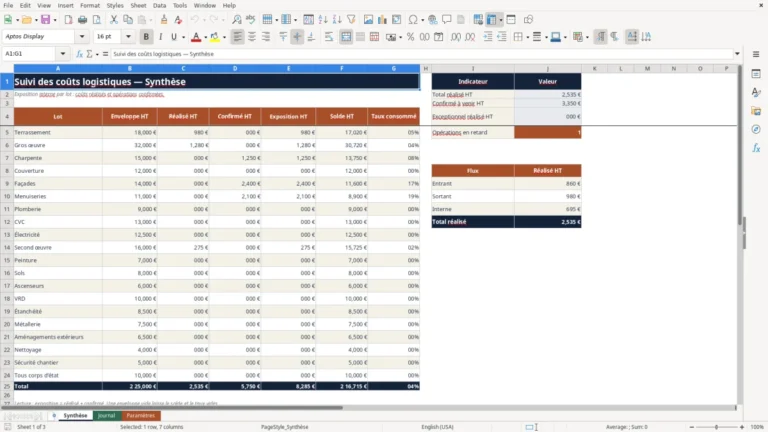The image size is (768, 432).
Task: Toggle Bold formatting
Action: click(146, 37)
